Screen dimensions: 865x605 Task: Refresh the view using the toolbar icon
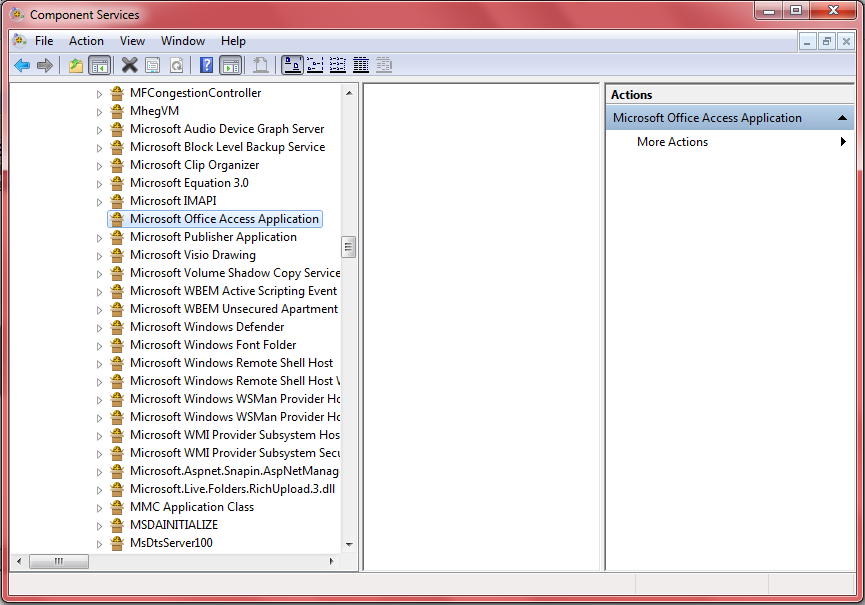click(x=177, y=66)
